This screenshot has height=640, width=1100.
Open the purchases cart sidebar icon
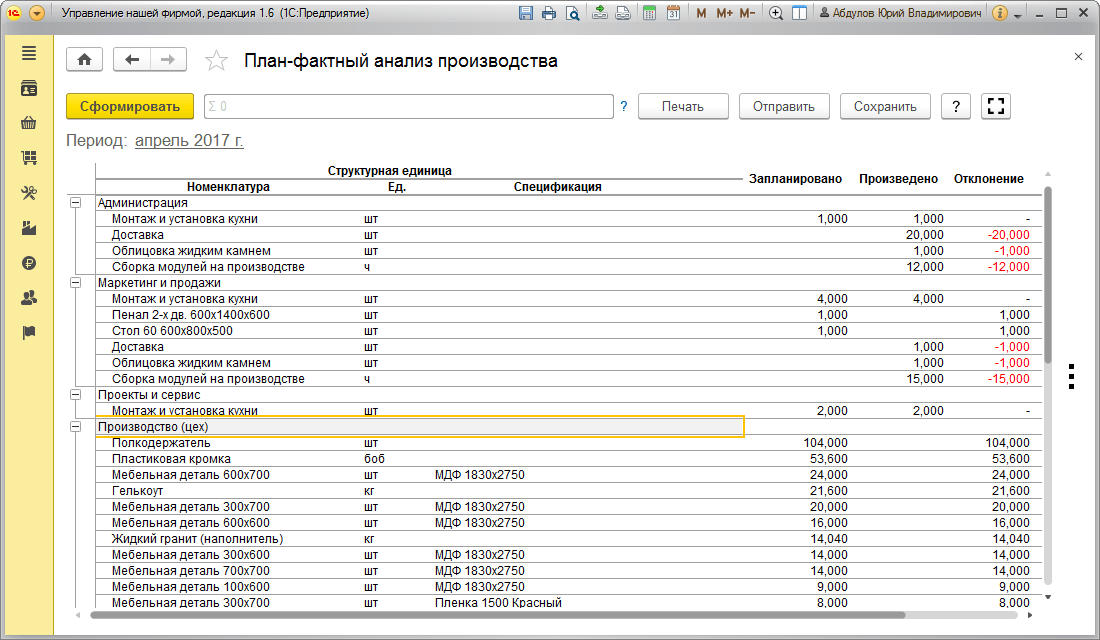[x=29, y=158]
